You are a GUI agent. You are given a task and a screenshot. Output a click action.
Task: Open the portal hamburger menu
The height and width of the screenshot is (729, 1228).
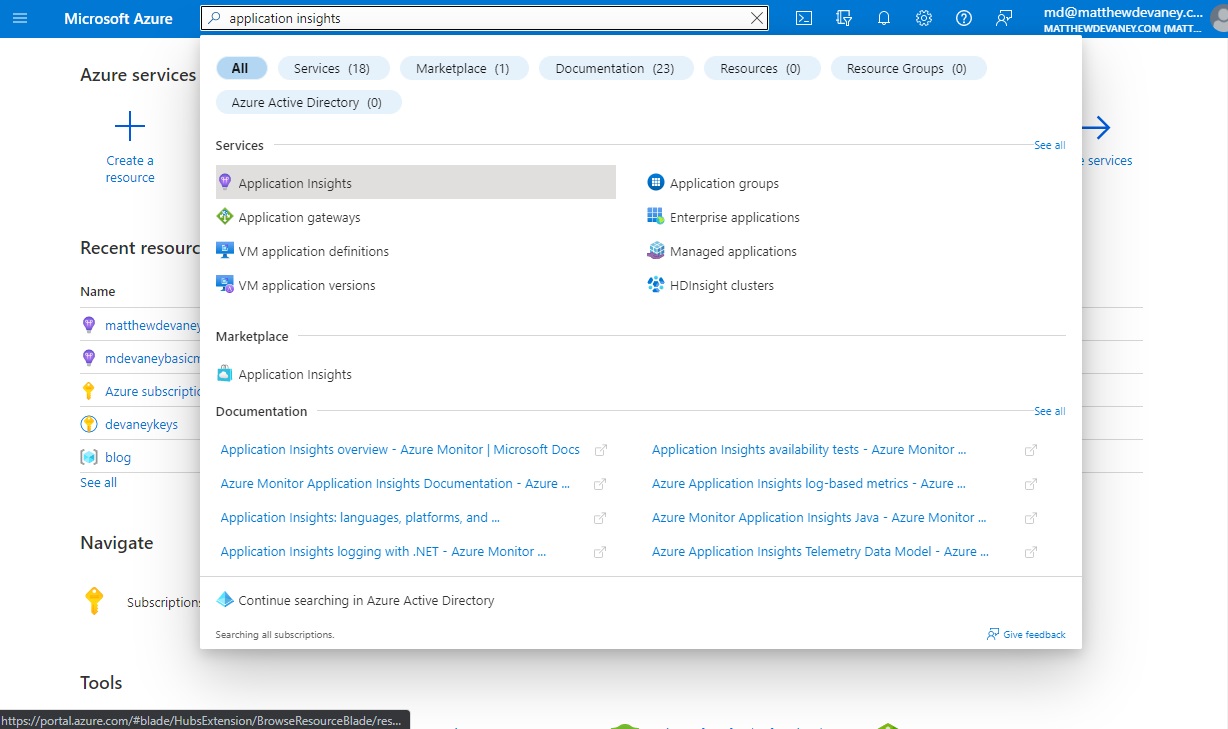20,18
